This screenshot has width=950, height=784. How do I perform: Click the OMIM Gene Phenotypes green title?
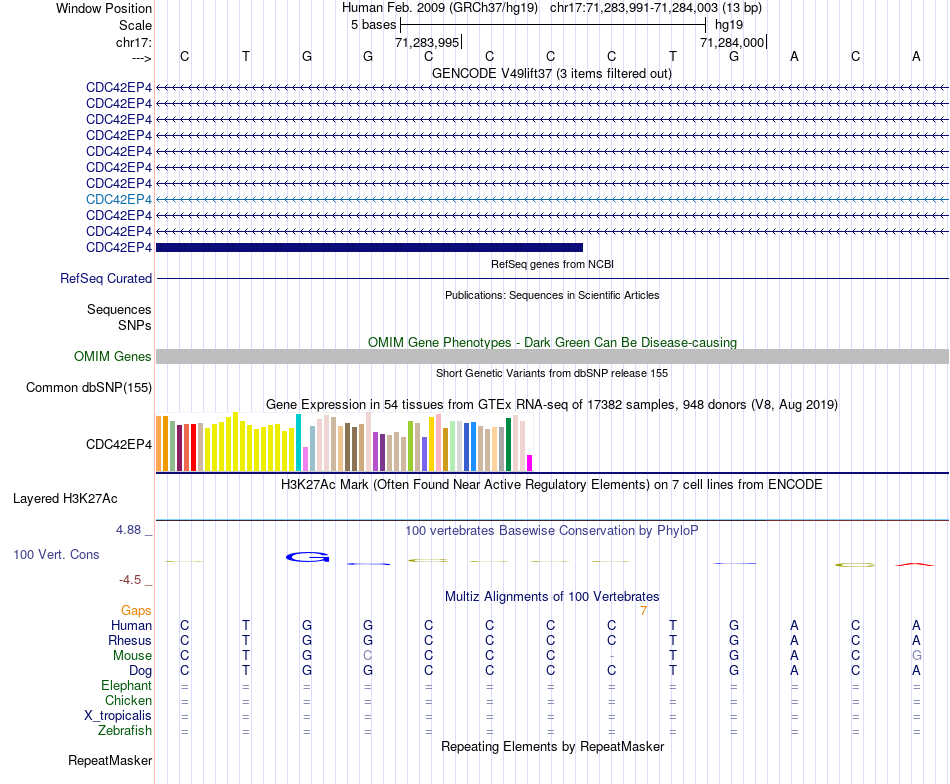(552, 342)
